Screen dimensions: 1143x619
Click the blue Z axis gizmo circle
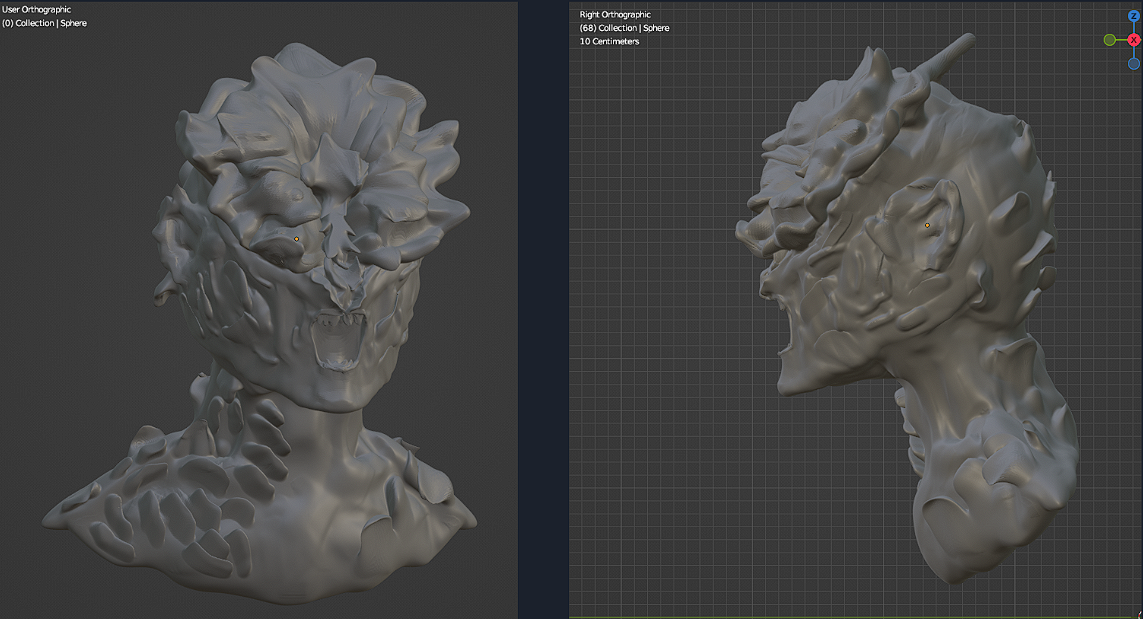pyautogui.click(x=1134, y=15)
